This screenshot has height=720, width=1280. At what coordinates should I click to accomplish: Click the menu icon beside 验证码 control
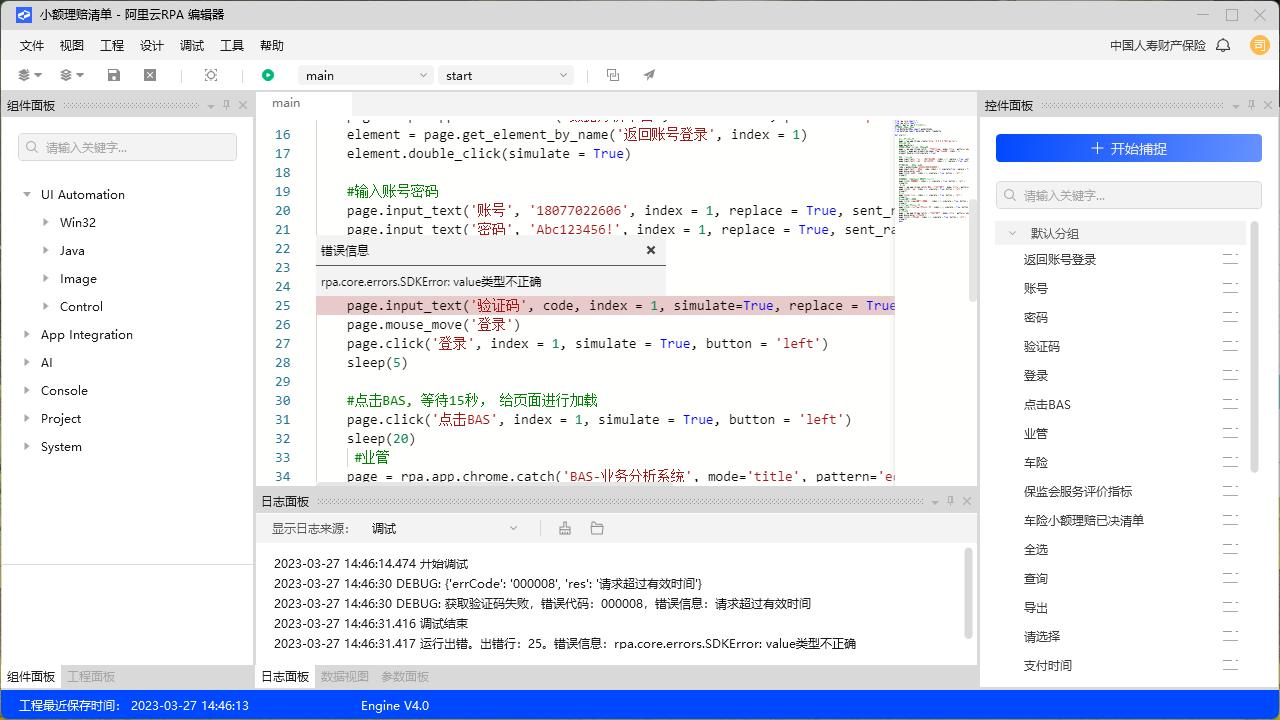click(1231, 347)
